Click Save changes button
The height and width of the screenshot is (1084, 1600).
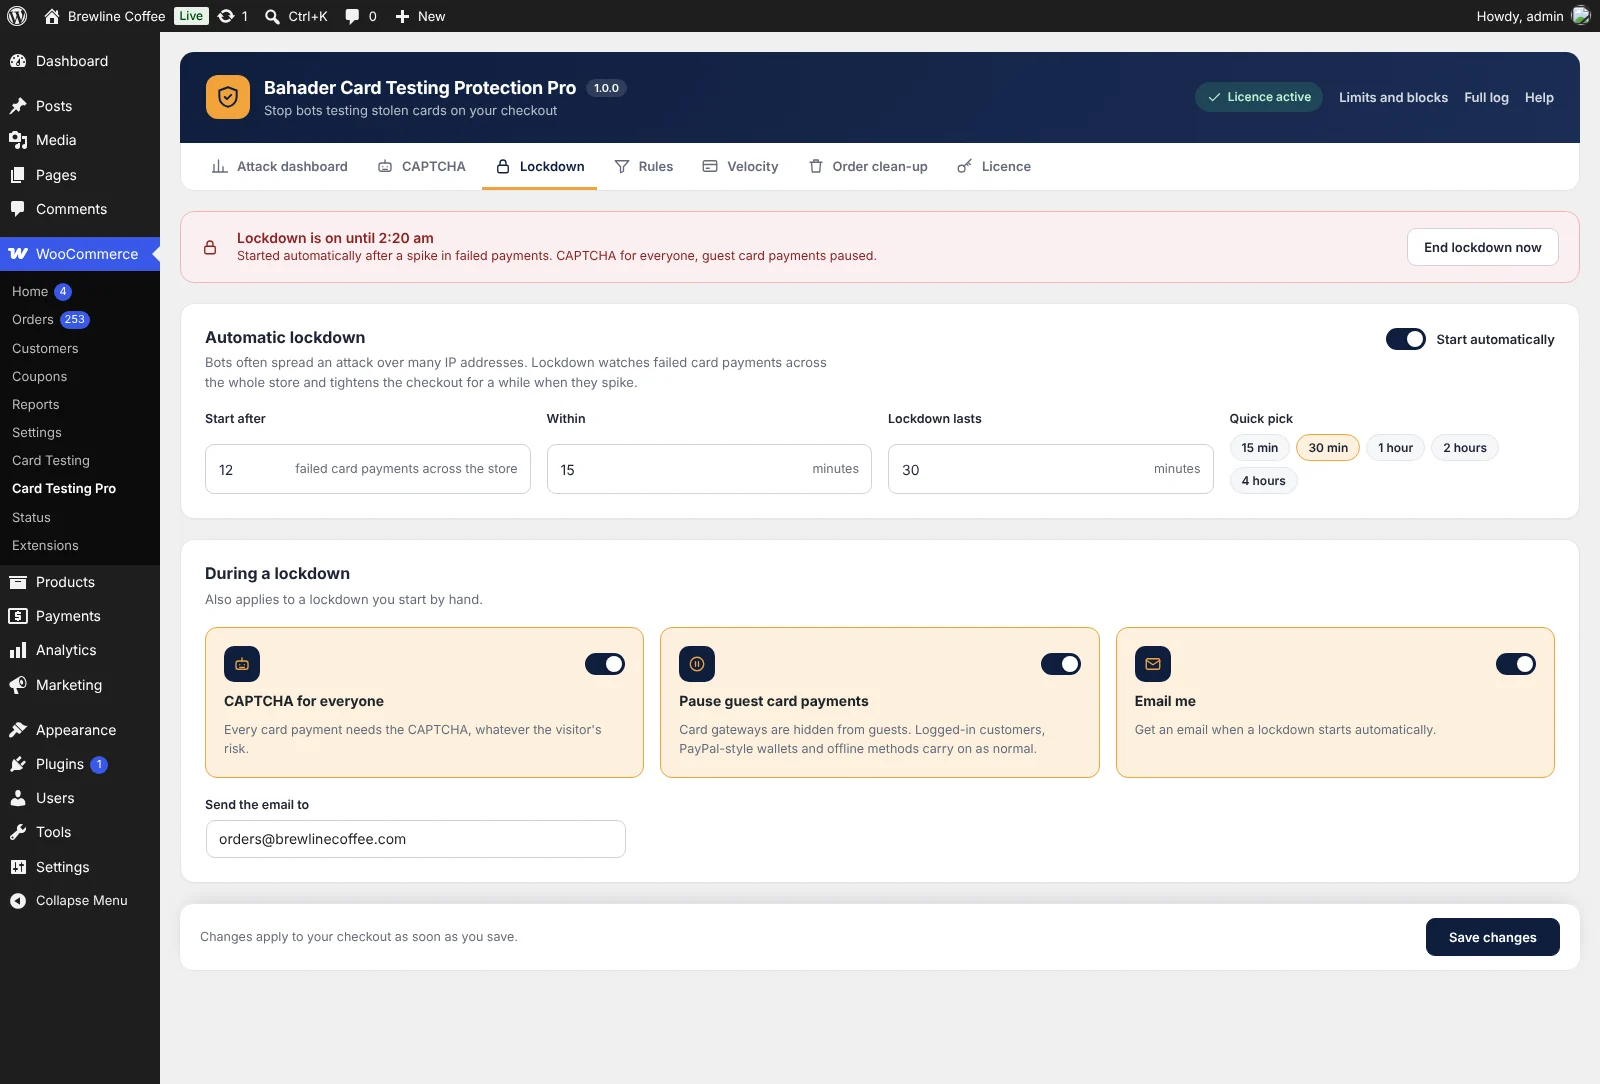(x=1493, y=937)
